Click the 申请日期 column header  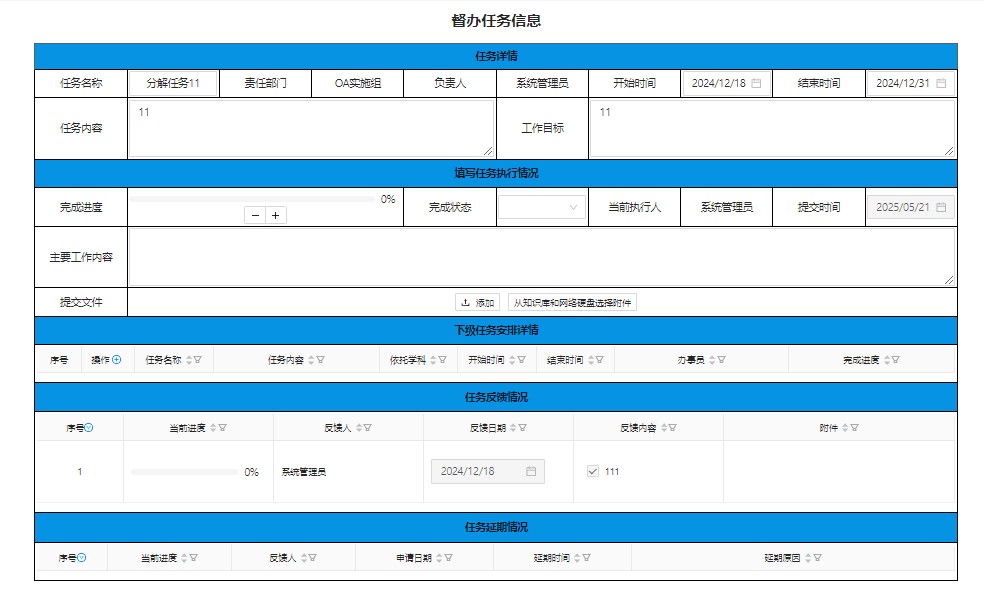413,558
